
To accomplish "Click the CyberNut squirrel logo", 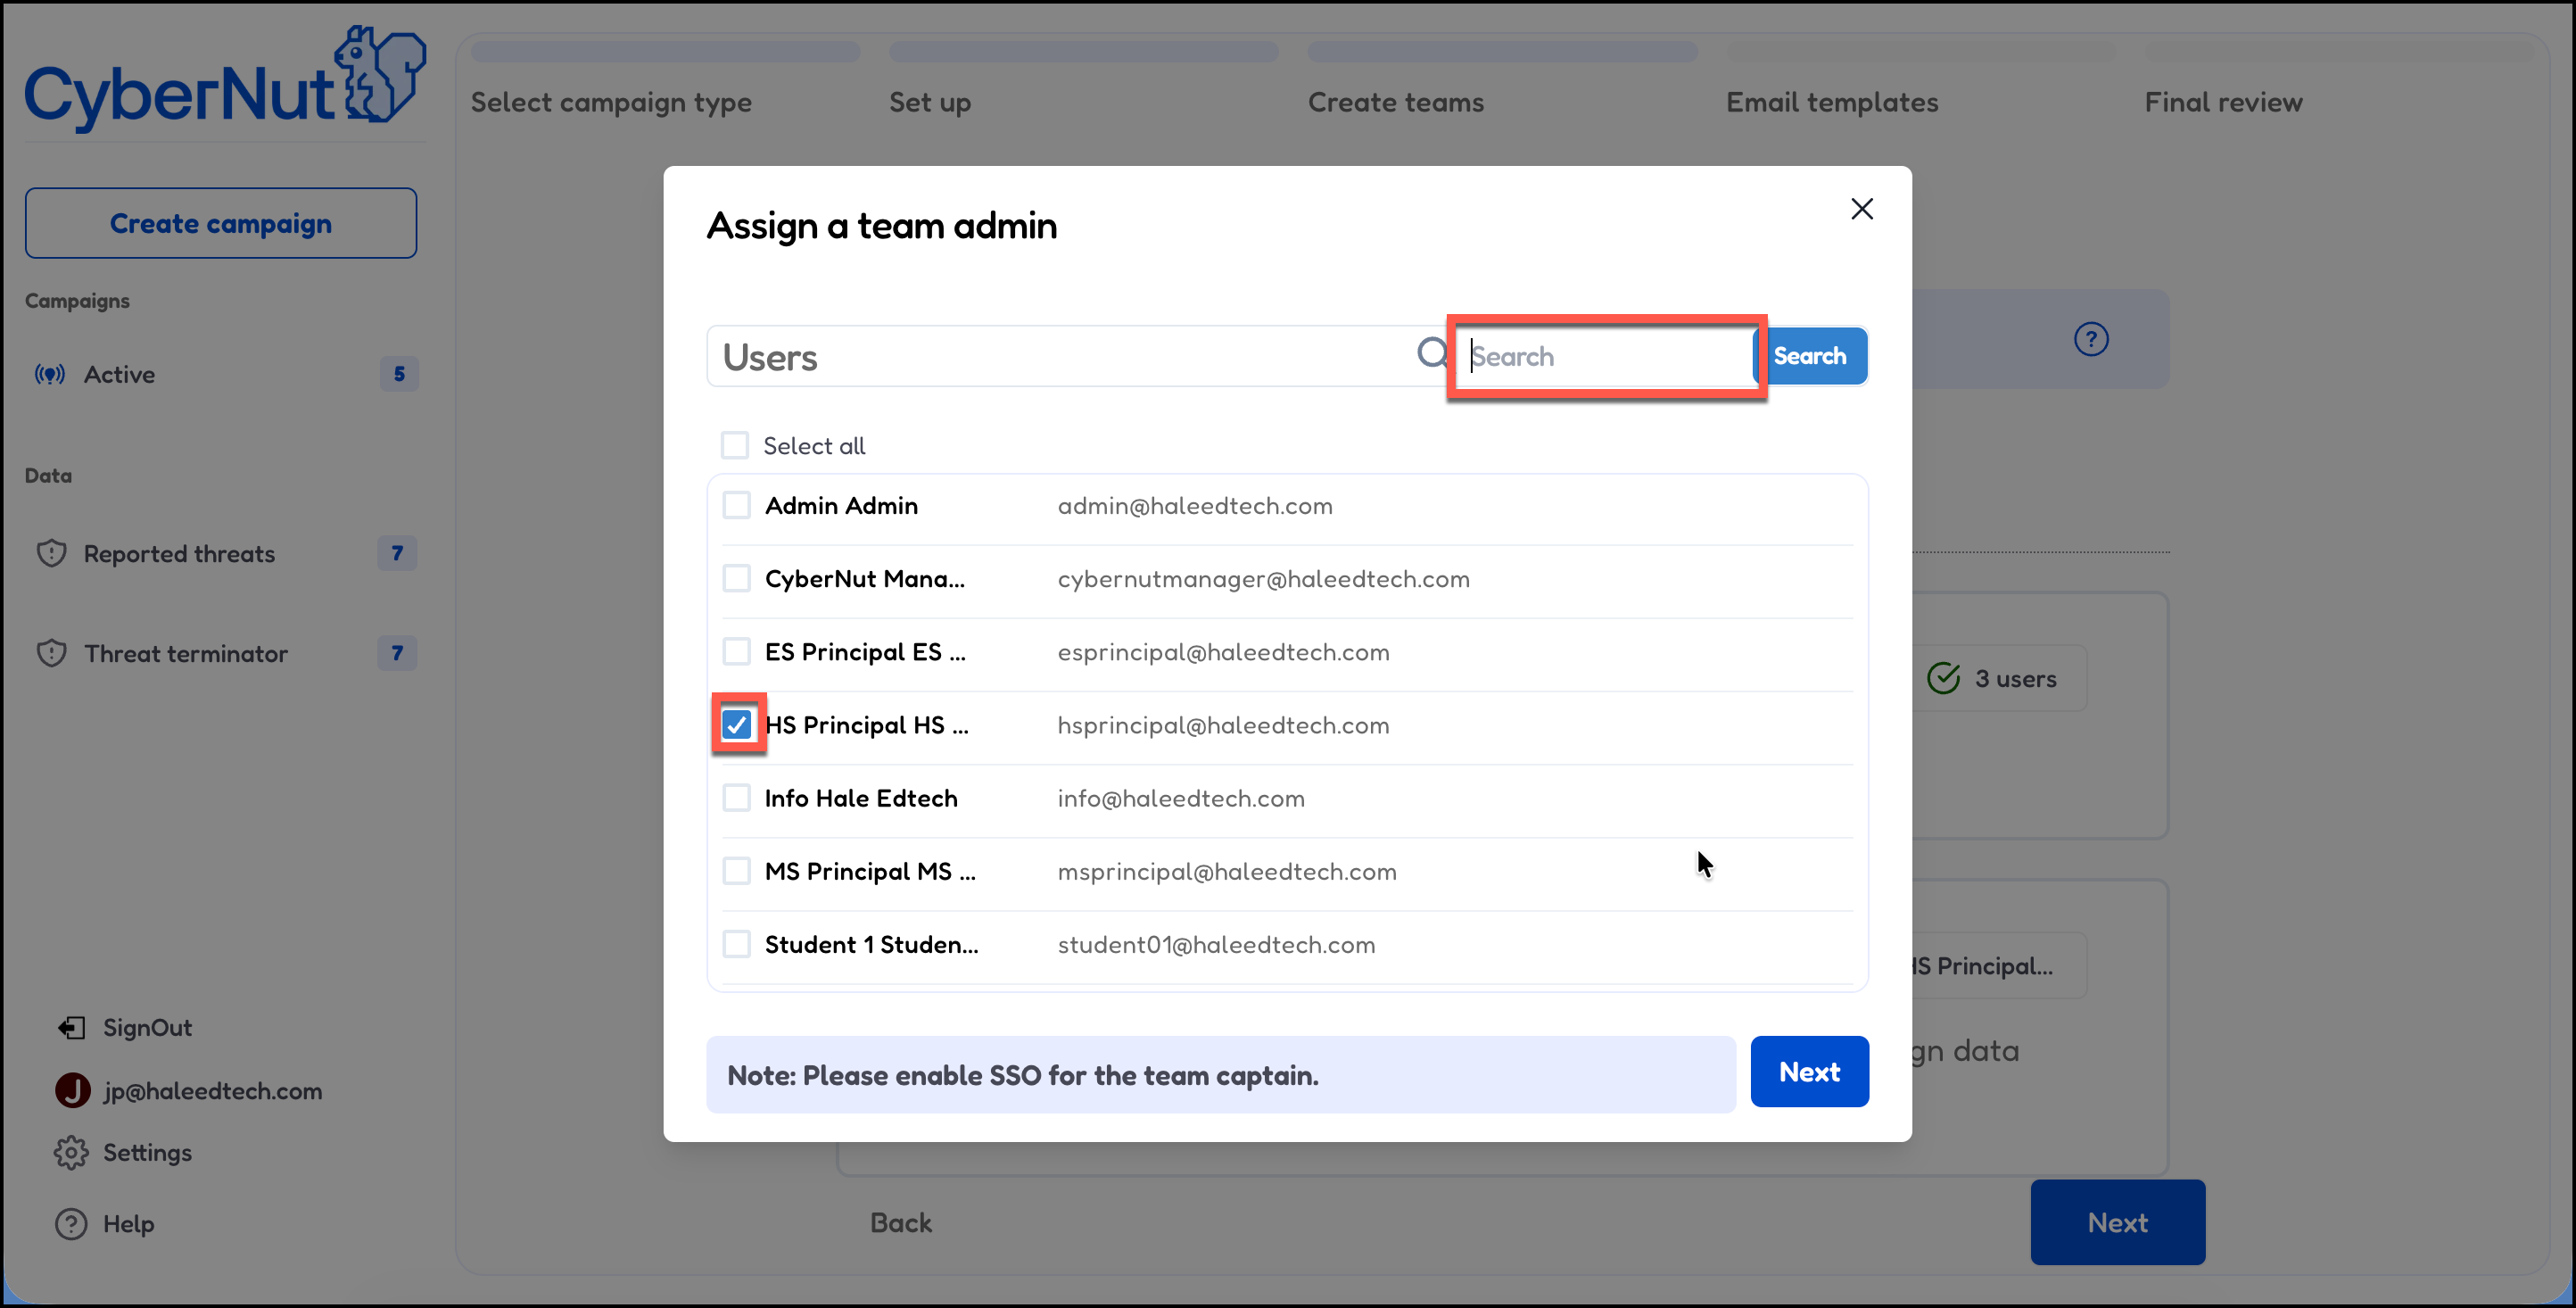I will coord(380,76).
